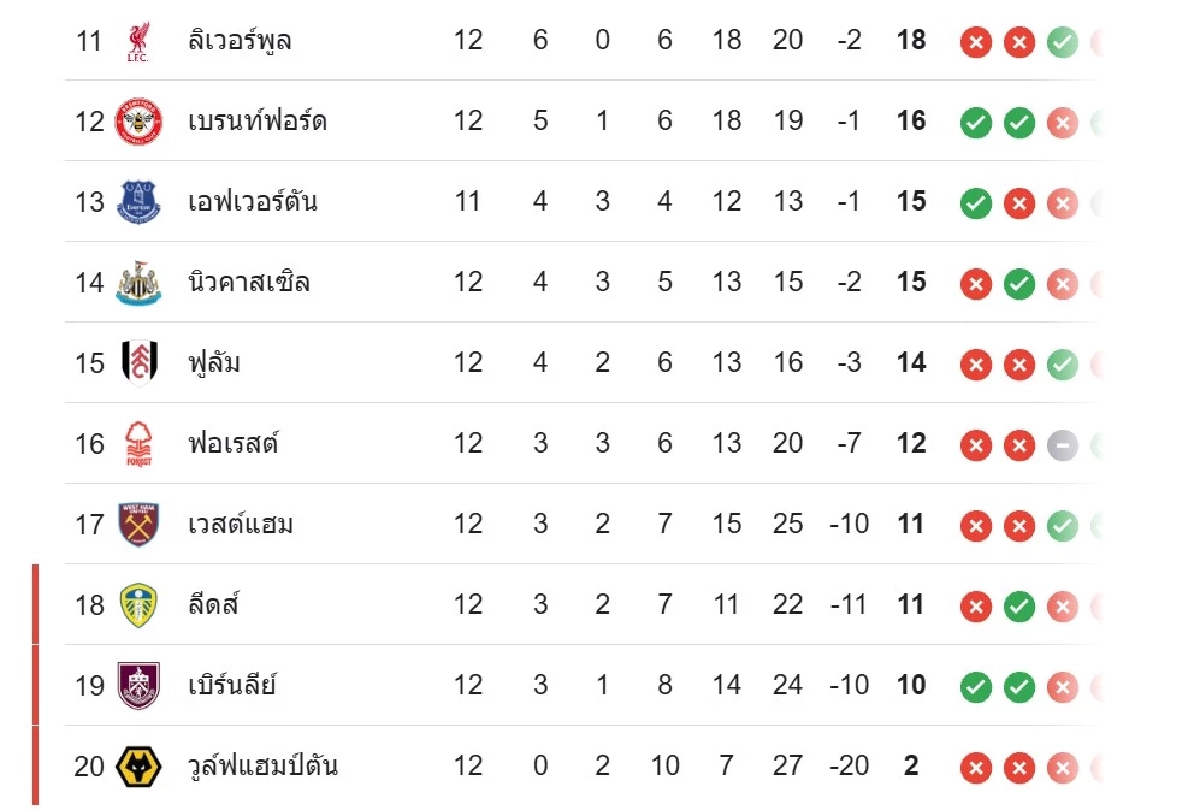The height and width of the screenshot is (810, 1200).
Task: Click the Everton club crest
Action: point(138,202)
